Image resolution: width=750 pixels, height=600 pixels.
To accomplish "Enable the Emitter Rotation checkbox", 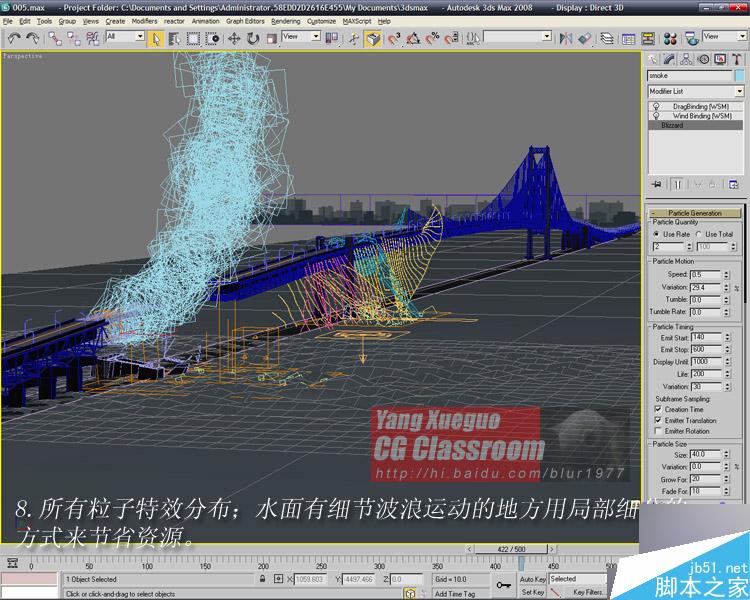I will click(x=658, y=431).
